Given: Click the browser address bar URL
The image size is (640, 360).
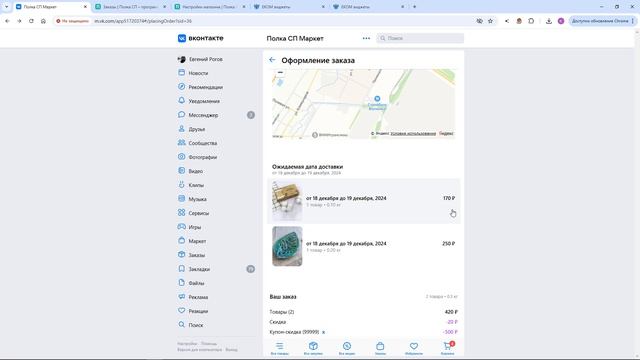Looking at the screenshot, I should (x=143, y=21).
